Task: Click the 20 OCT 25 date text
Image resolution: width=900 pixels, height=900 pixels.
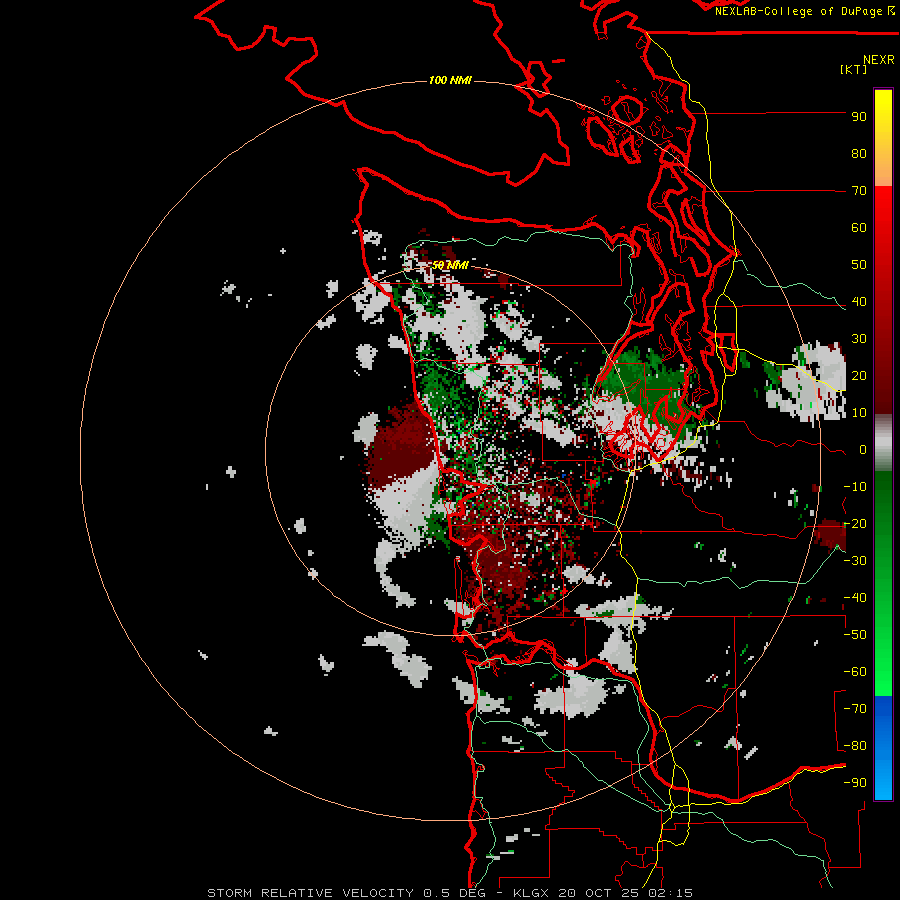Action: (x=599, y=893)
